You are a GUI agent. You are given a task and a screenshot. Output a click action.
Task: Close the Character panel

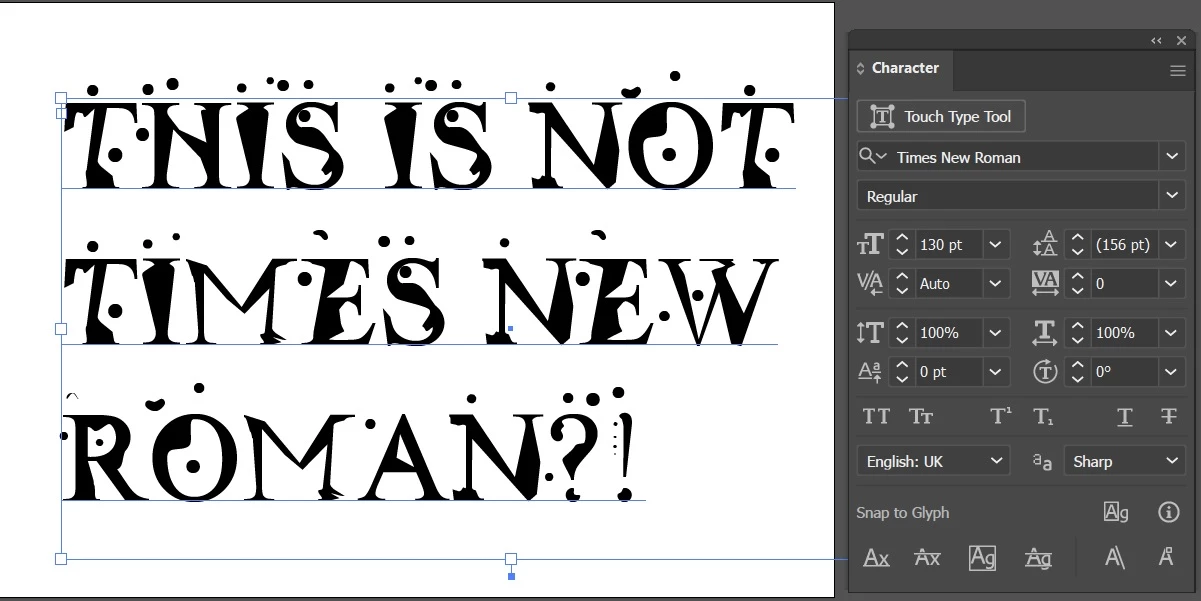(x=1181, y=41)
